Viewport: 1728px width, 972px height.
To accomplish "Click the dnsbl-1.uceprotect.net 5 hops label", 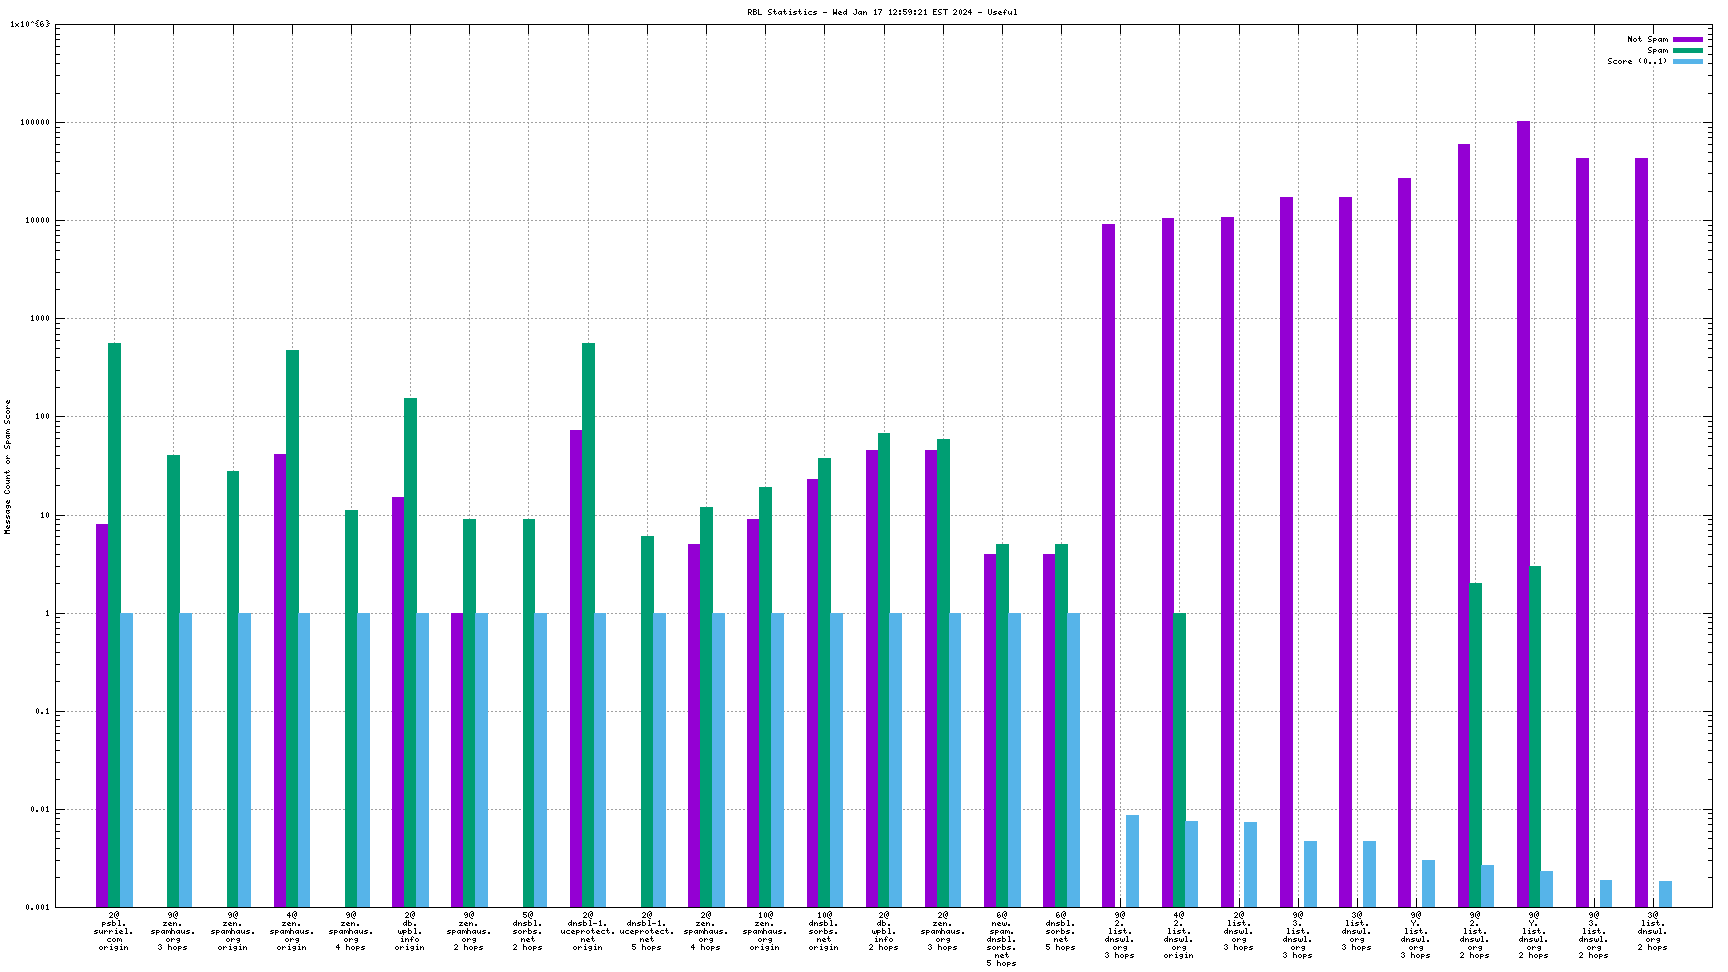I will [647, 931].
